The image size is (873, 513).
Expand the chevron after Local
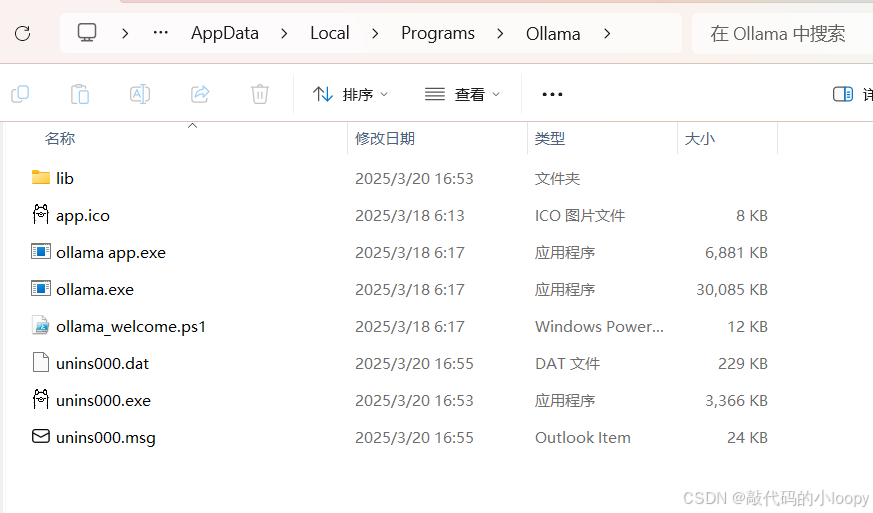coord(375,33)
